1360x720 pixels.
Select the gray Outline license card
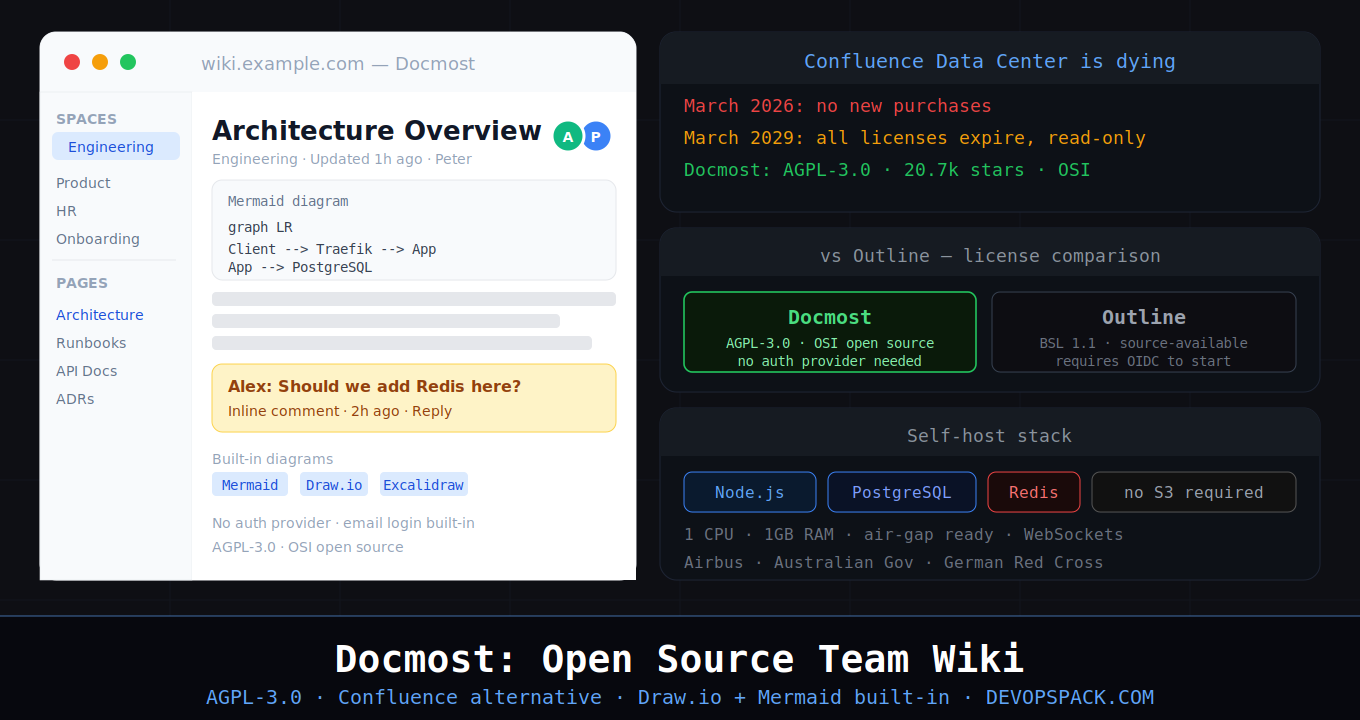(x=1144, y=332)
